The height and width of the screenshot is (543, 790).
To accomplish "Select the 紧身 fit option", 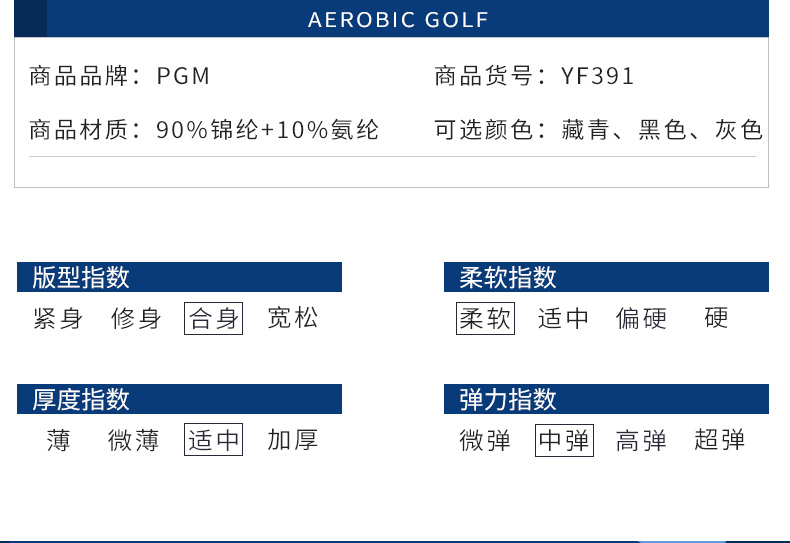I will click(x=58, y=319).
